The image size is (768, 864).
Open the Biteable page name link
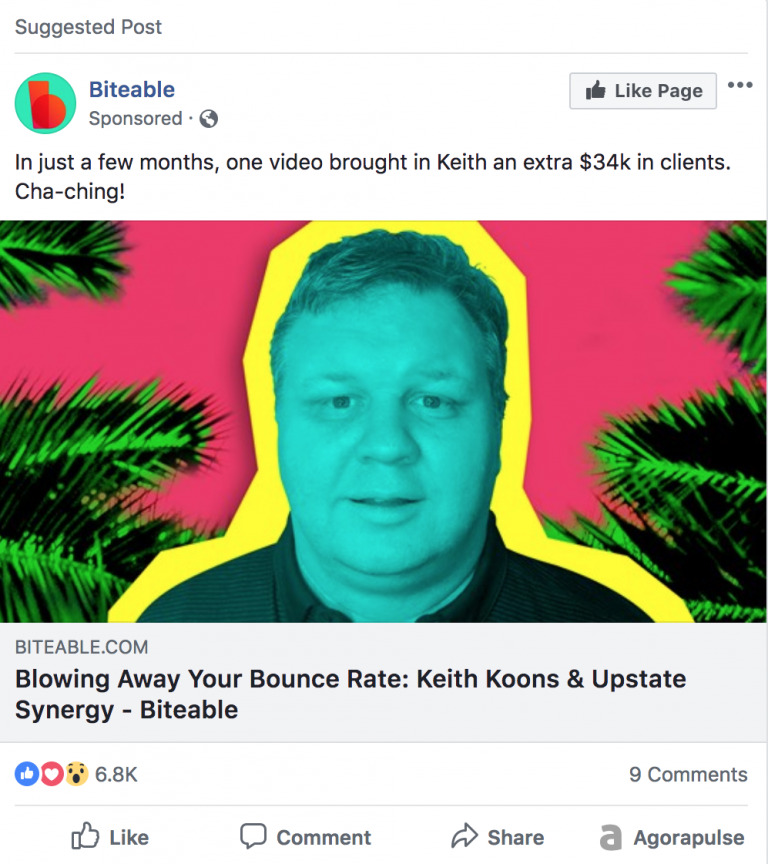pos(132,89)
